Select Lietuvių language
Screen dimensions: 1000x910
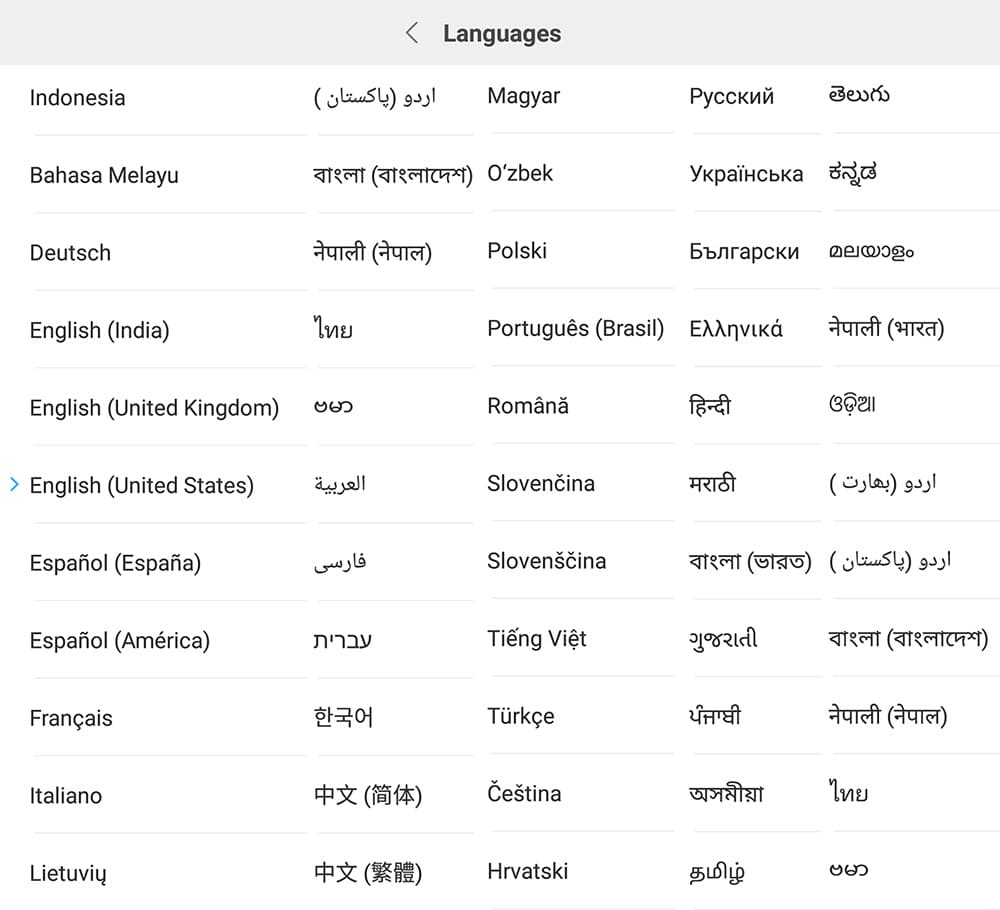(68, 873)
